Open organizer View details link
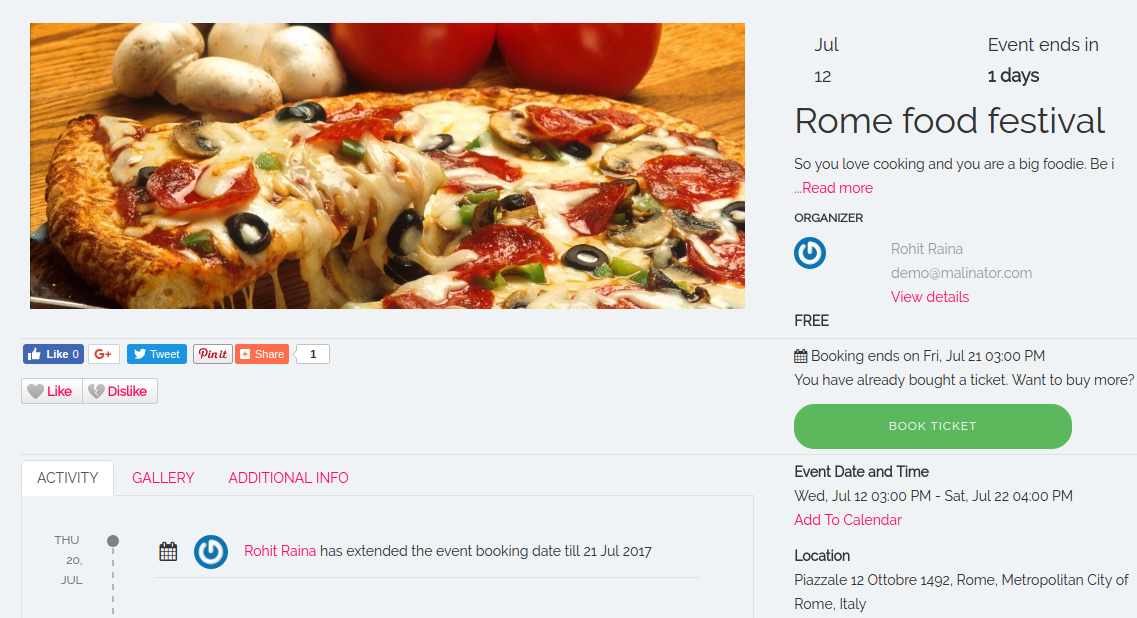1137x618 pixels. click(x=930, y=297)
